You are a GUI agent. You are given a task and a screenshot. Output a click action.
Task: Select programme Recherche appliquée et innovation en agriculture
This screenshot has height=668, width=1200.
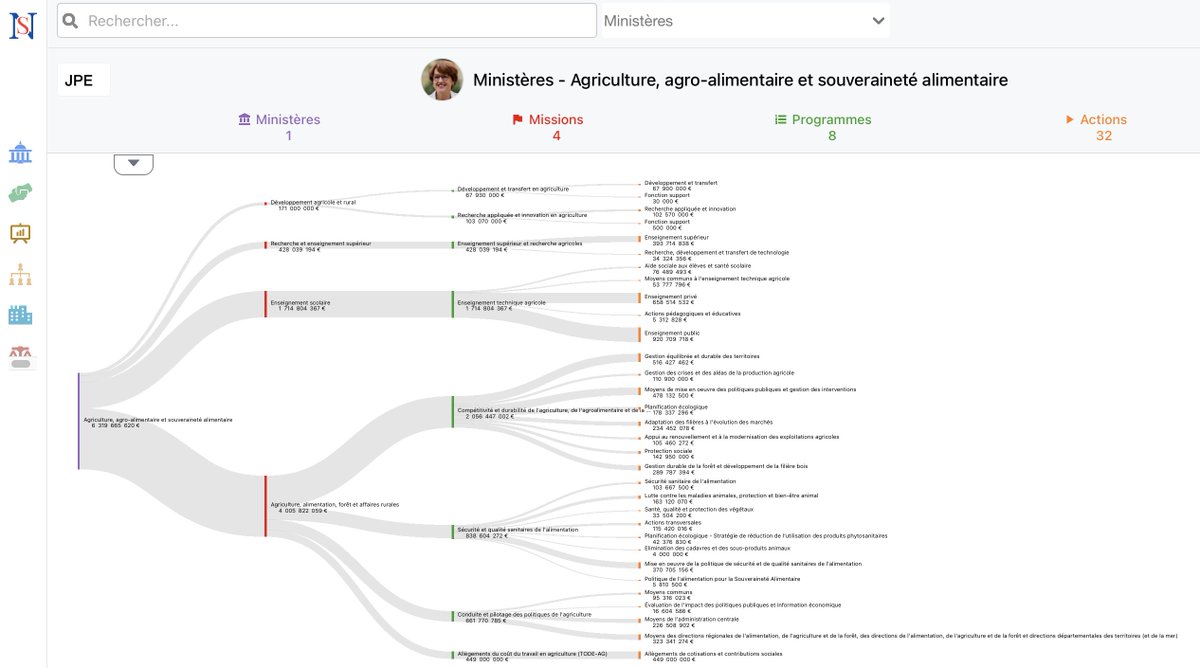coord(521,217)
